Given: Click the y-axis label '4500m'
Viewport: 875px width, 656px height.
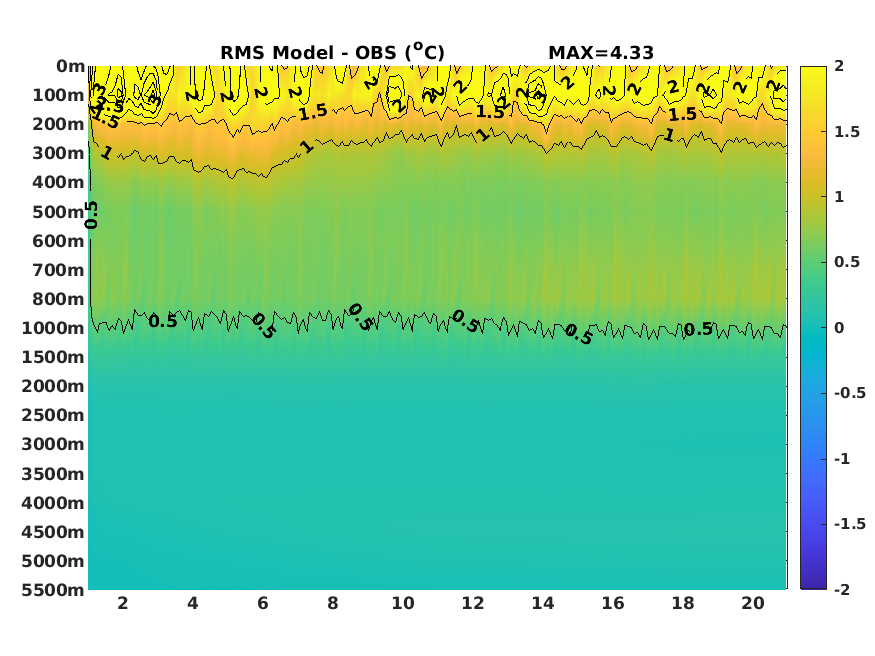Looking at the screenshot, I should click(x=53, y=532).
